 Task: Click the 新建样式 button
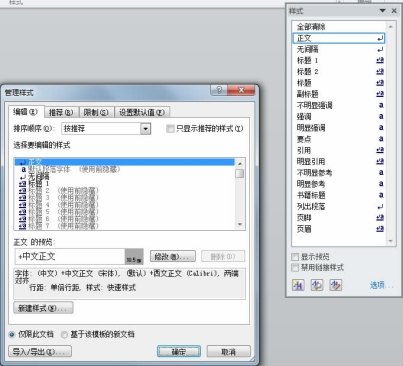point(43,308)
